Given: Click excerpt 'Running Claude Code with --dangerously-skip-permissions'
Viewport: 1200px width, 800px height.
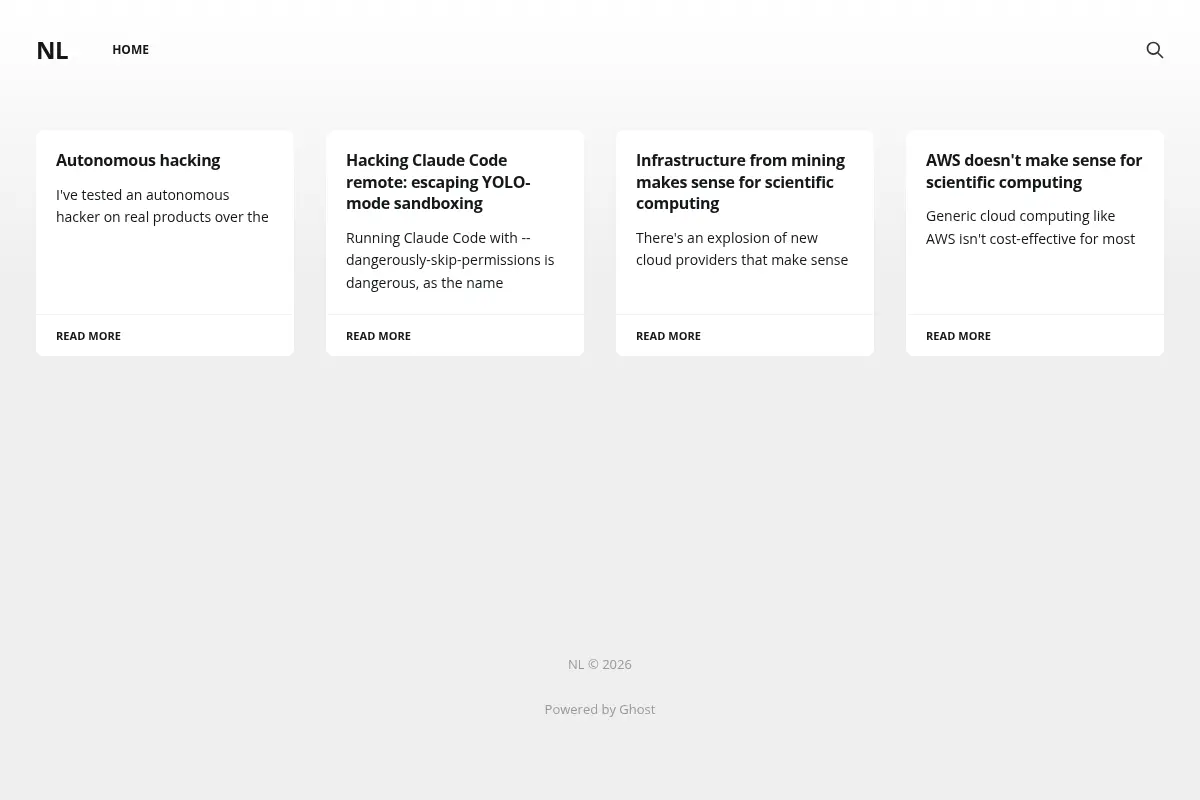Looking at the screenshot, I should coord(450,260).
